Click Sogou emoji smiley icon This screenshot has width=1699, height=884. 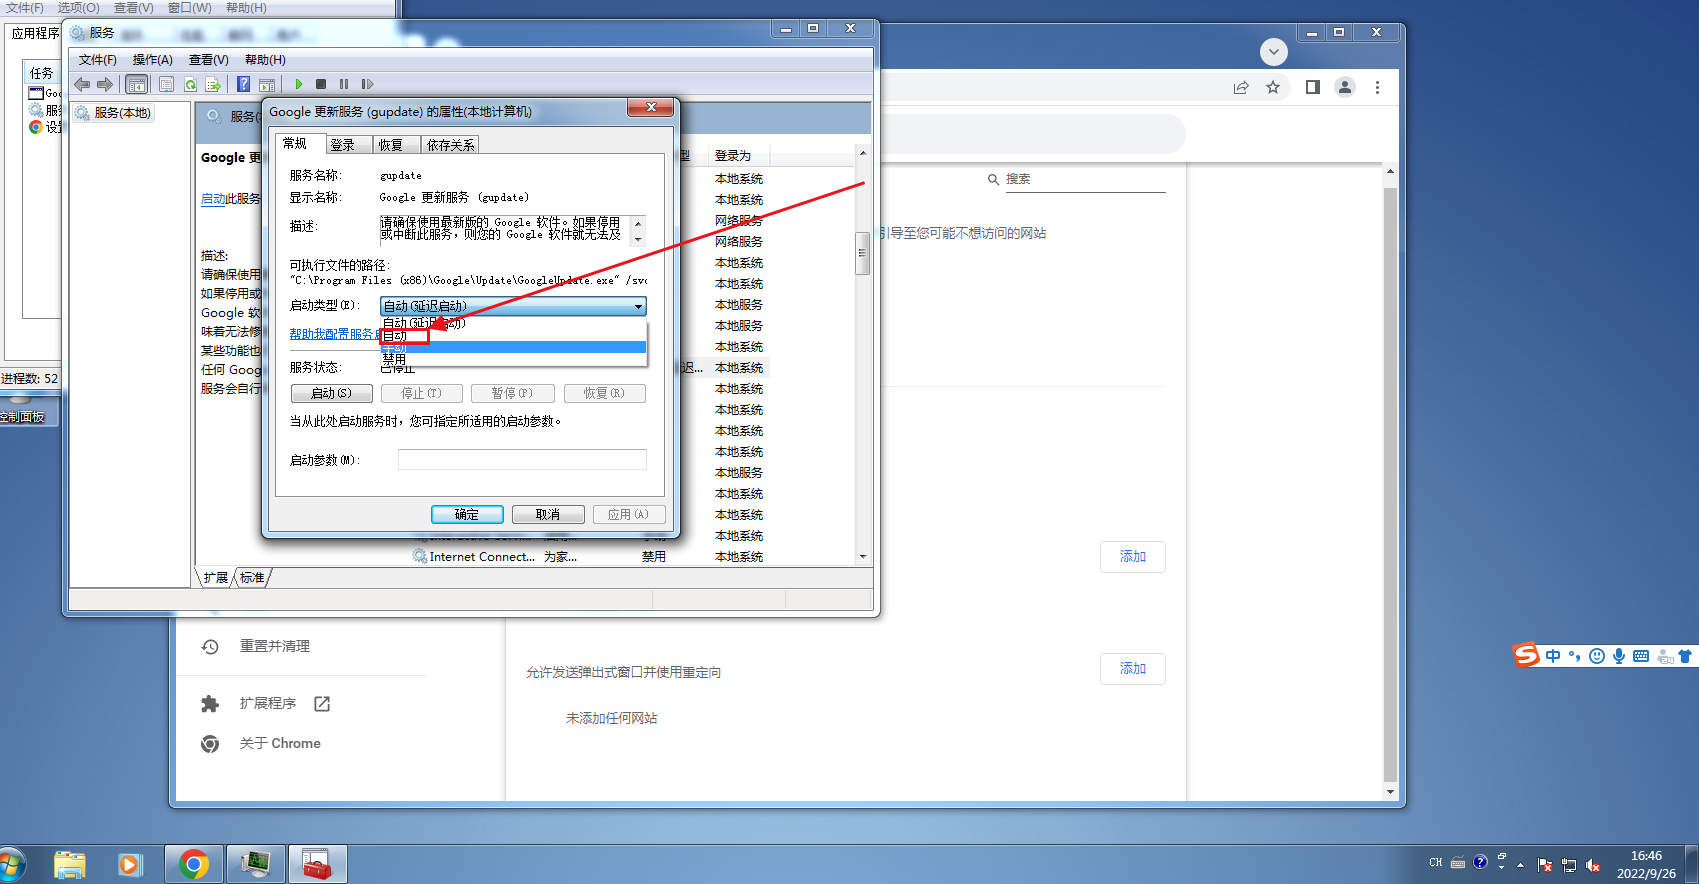click(1597, 656)
